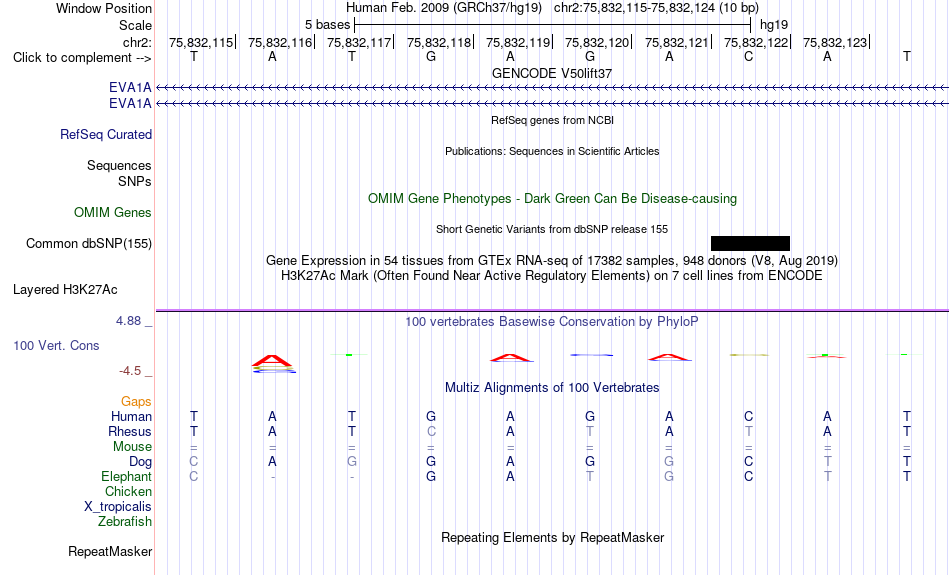
Task: Click the C base in ruler sequence
Action: click(x=748, y=57)
